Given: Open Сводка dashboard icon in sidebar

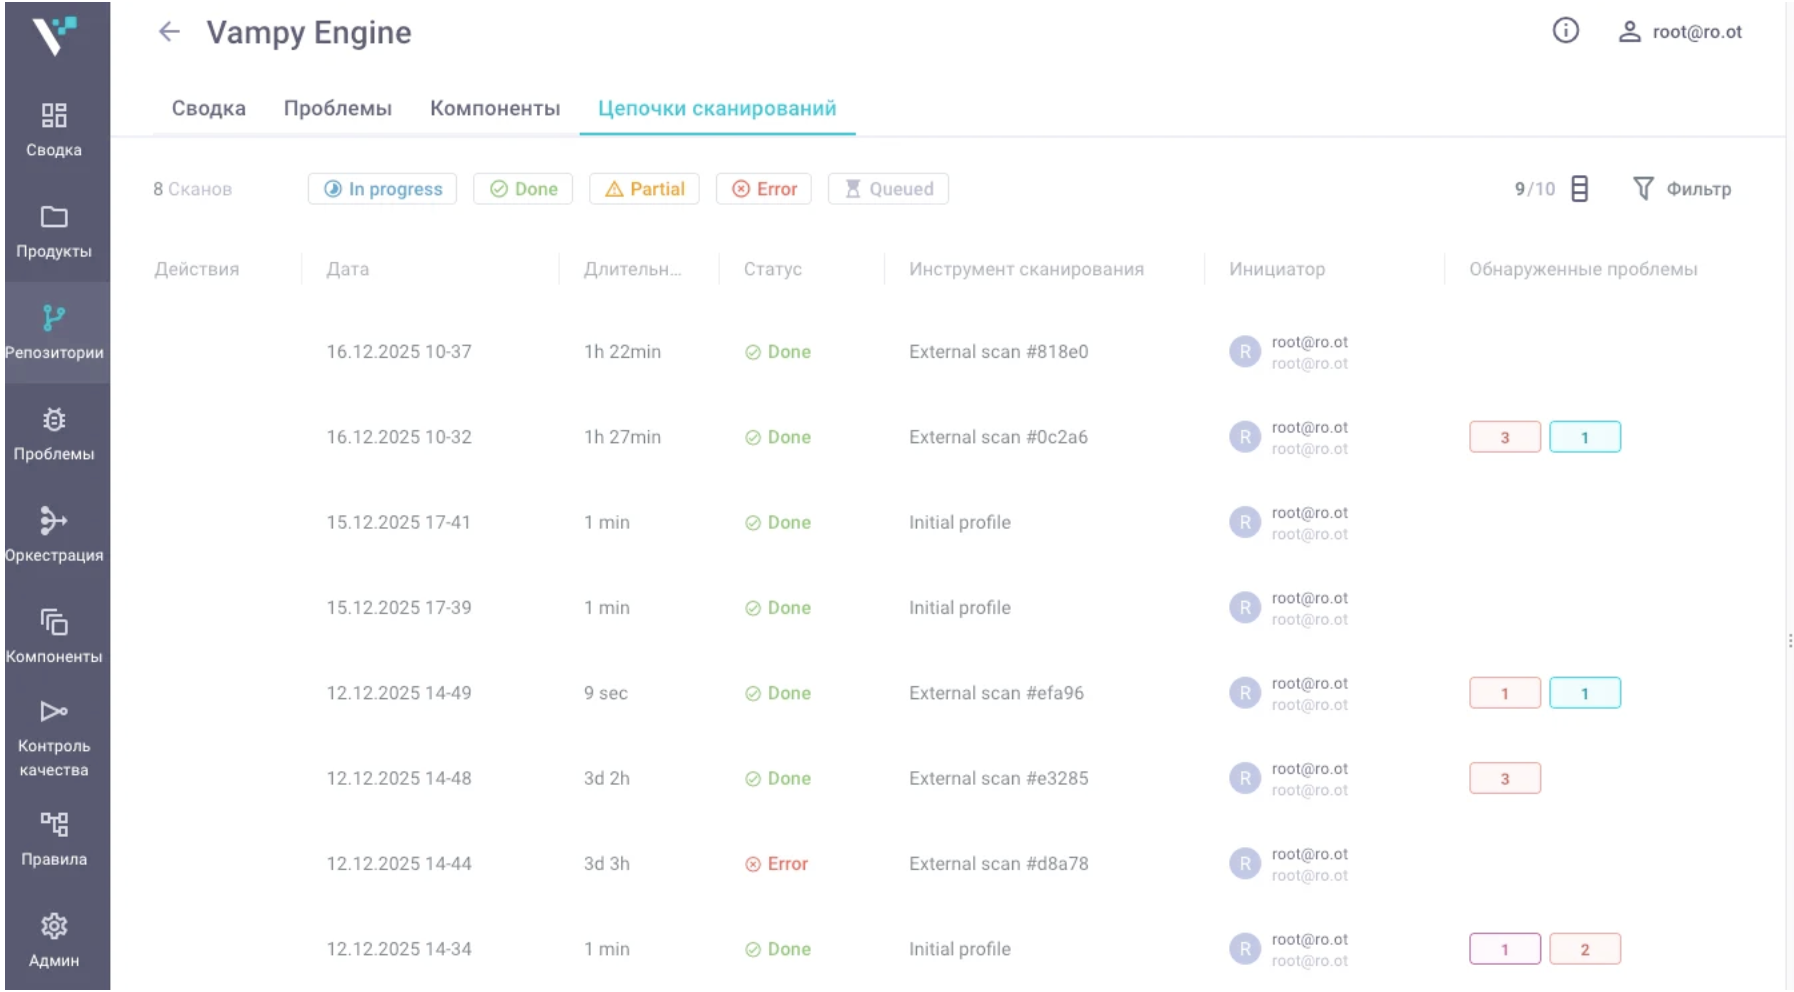Looking at the screenshot, I should [54, 116].
